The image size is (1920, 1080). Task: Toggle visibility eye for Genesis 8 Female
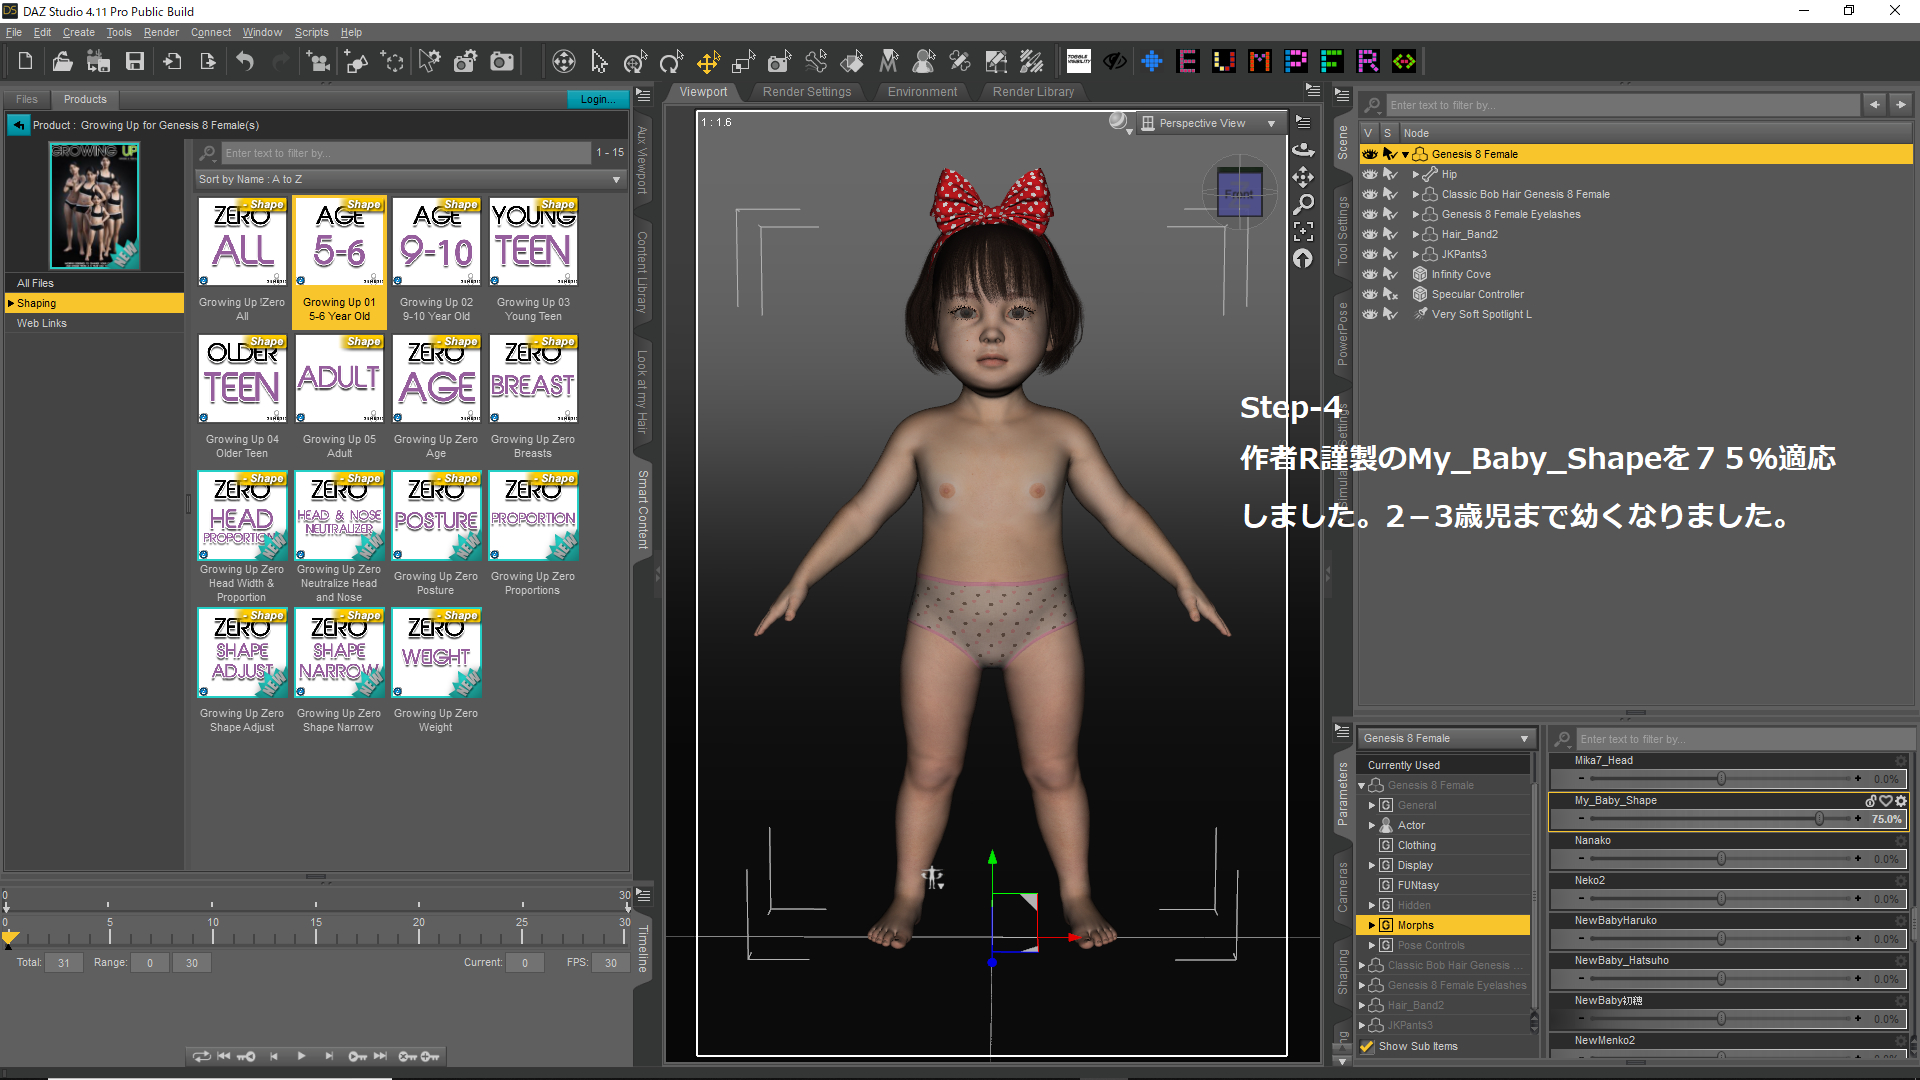pyautogui.click(x=1370, y=154)
